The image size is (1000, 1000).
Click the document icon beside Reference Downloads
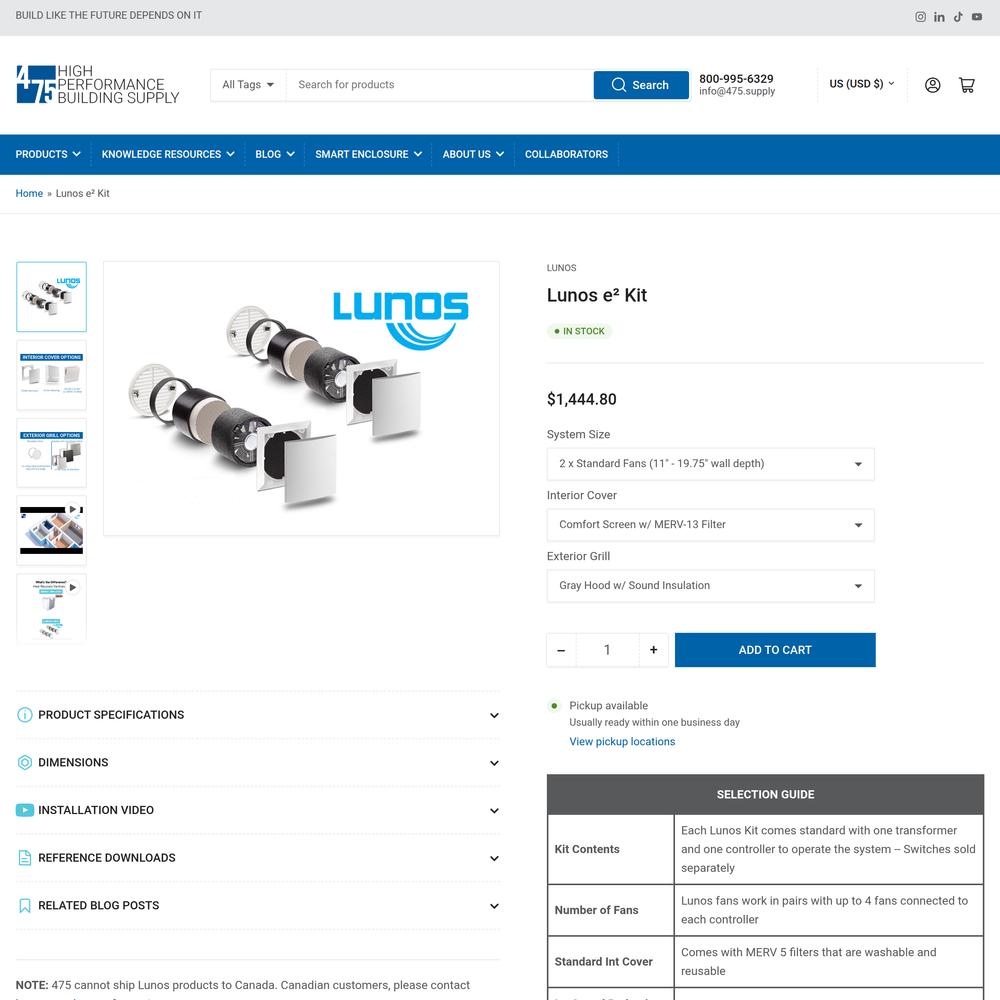[x=25, y=858]
